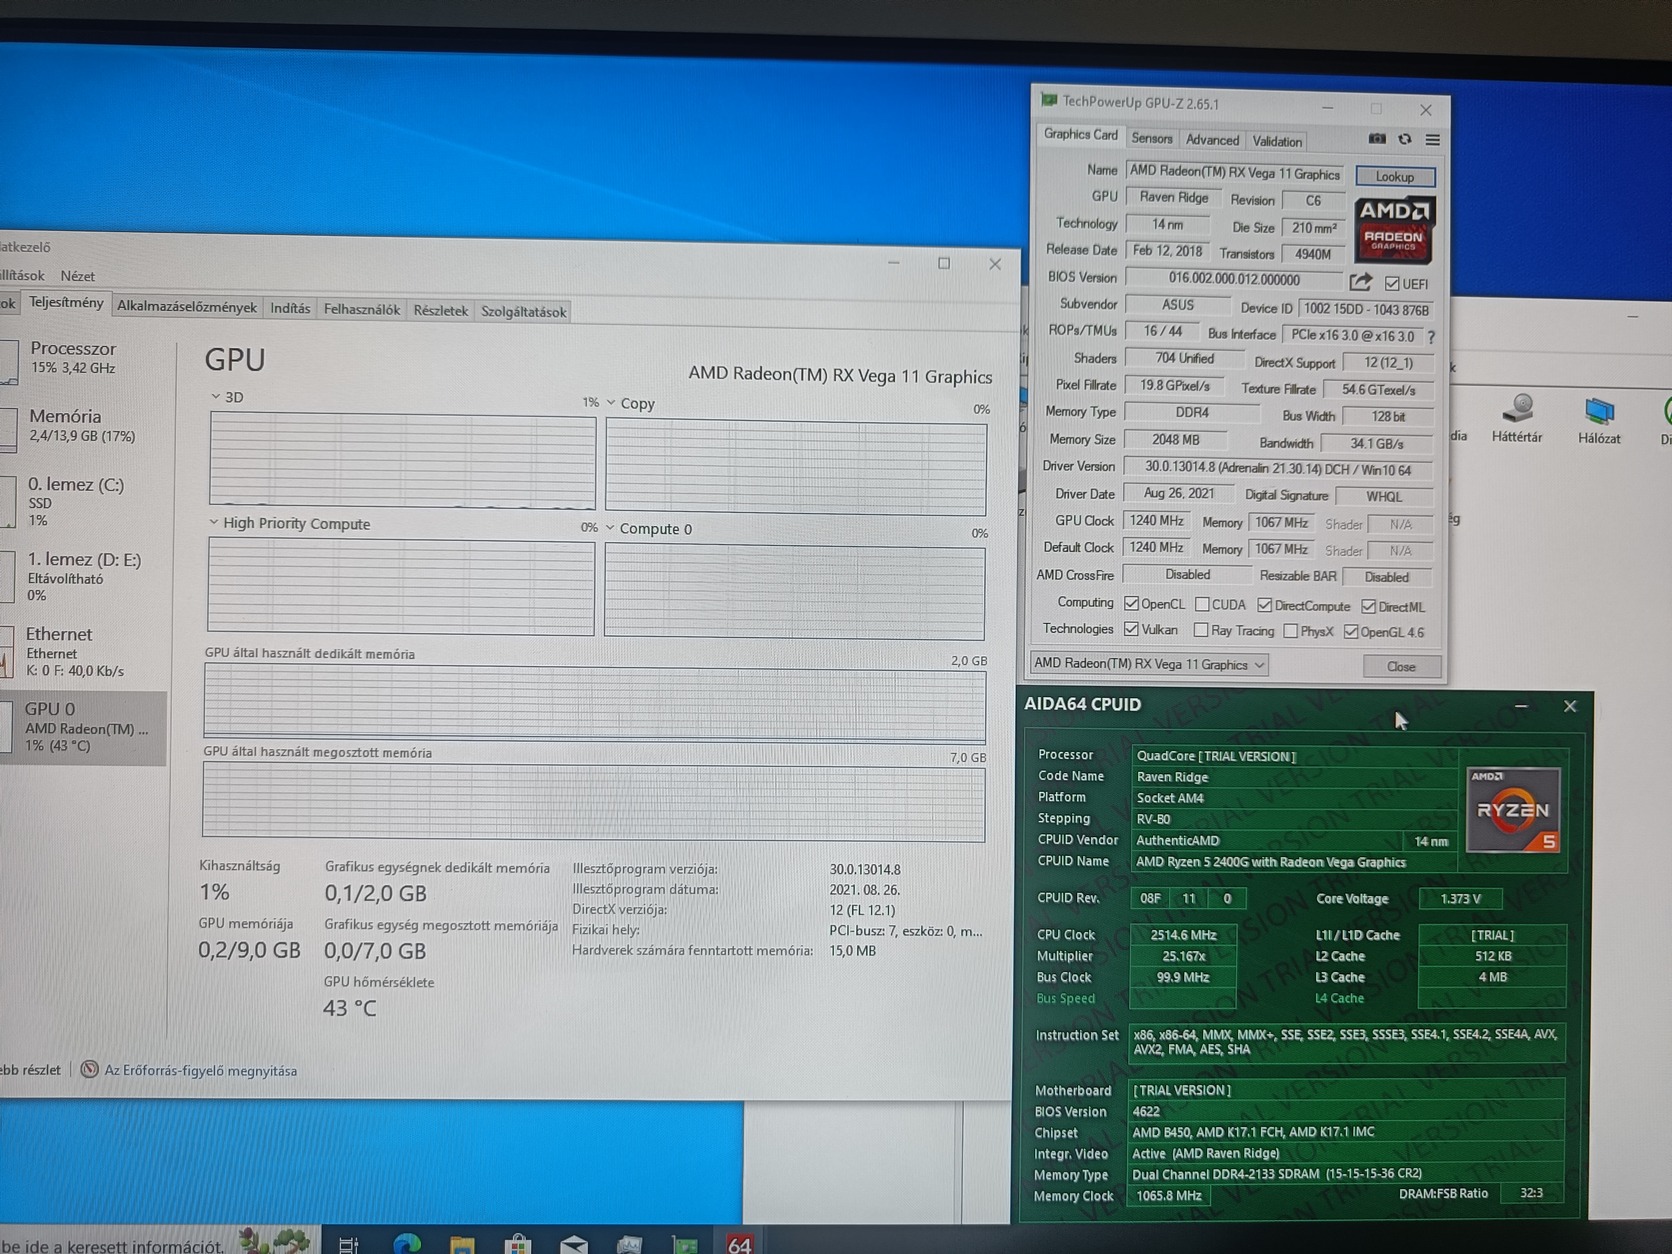The height and width of the screenshot is (1254, 1672).
Task: Click the Bus Interface question mark icon
Action: [1431, 337]
